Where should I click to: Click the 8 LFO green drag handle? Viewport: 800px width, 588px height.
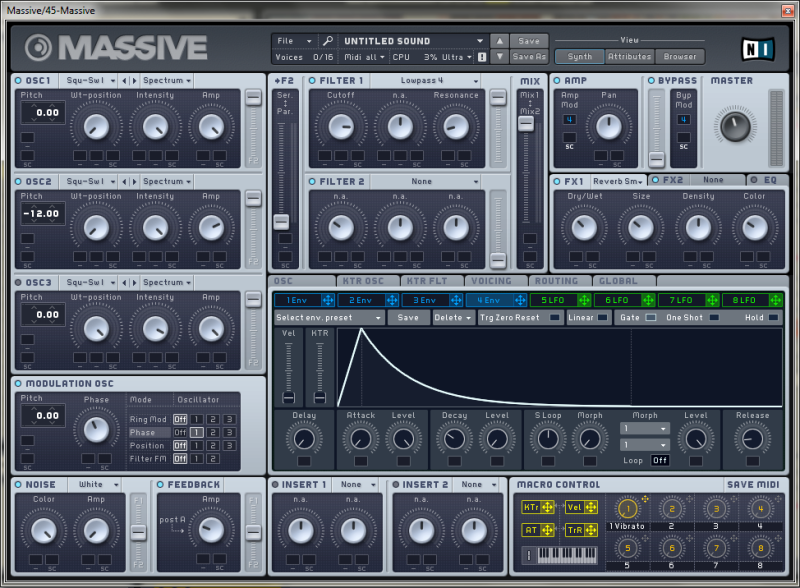776,300
